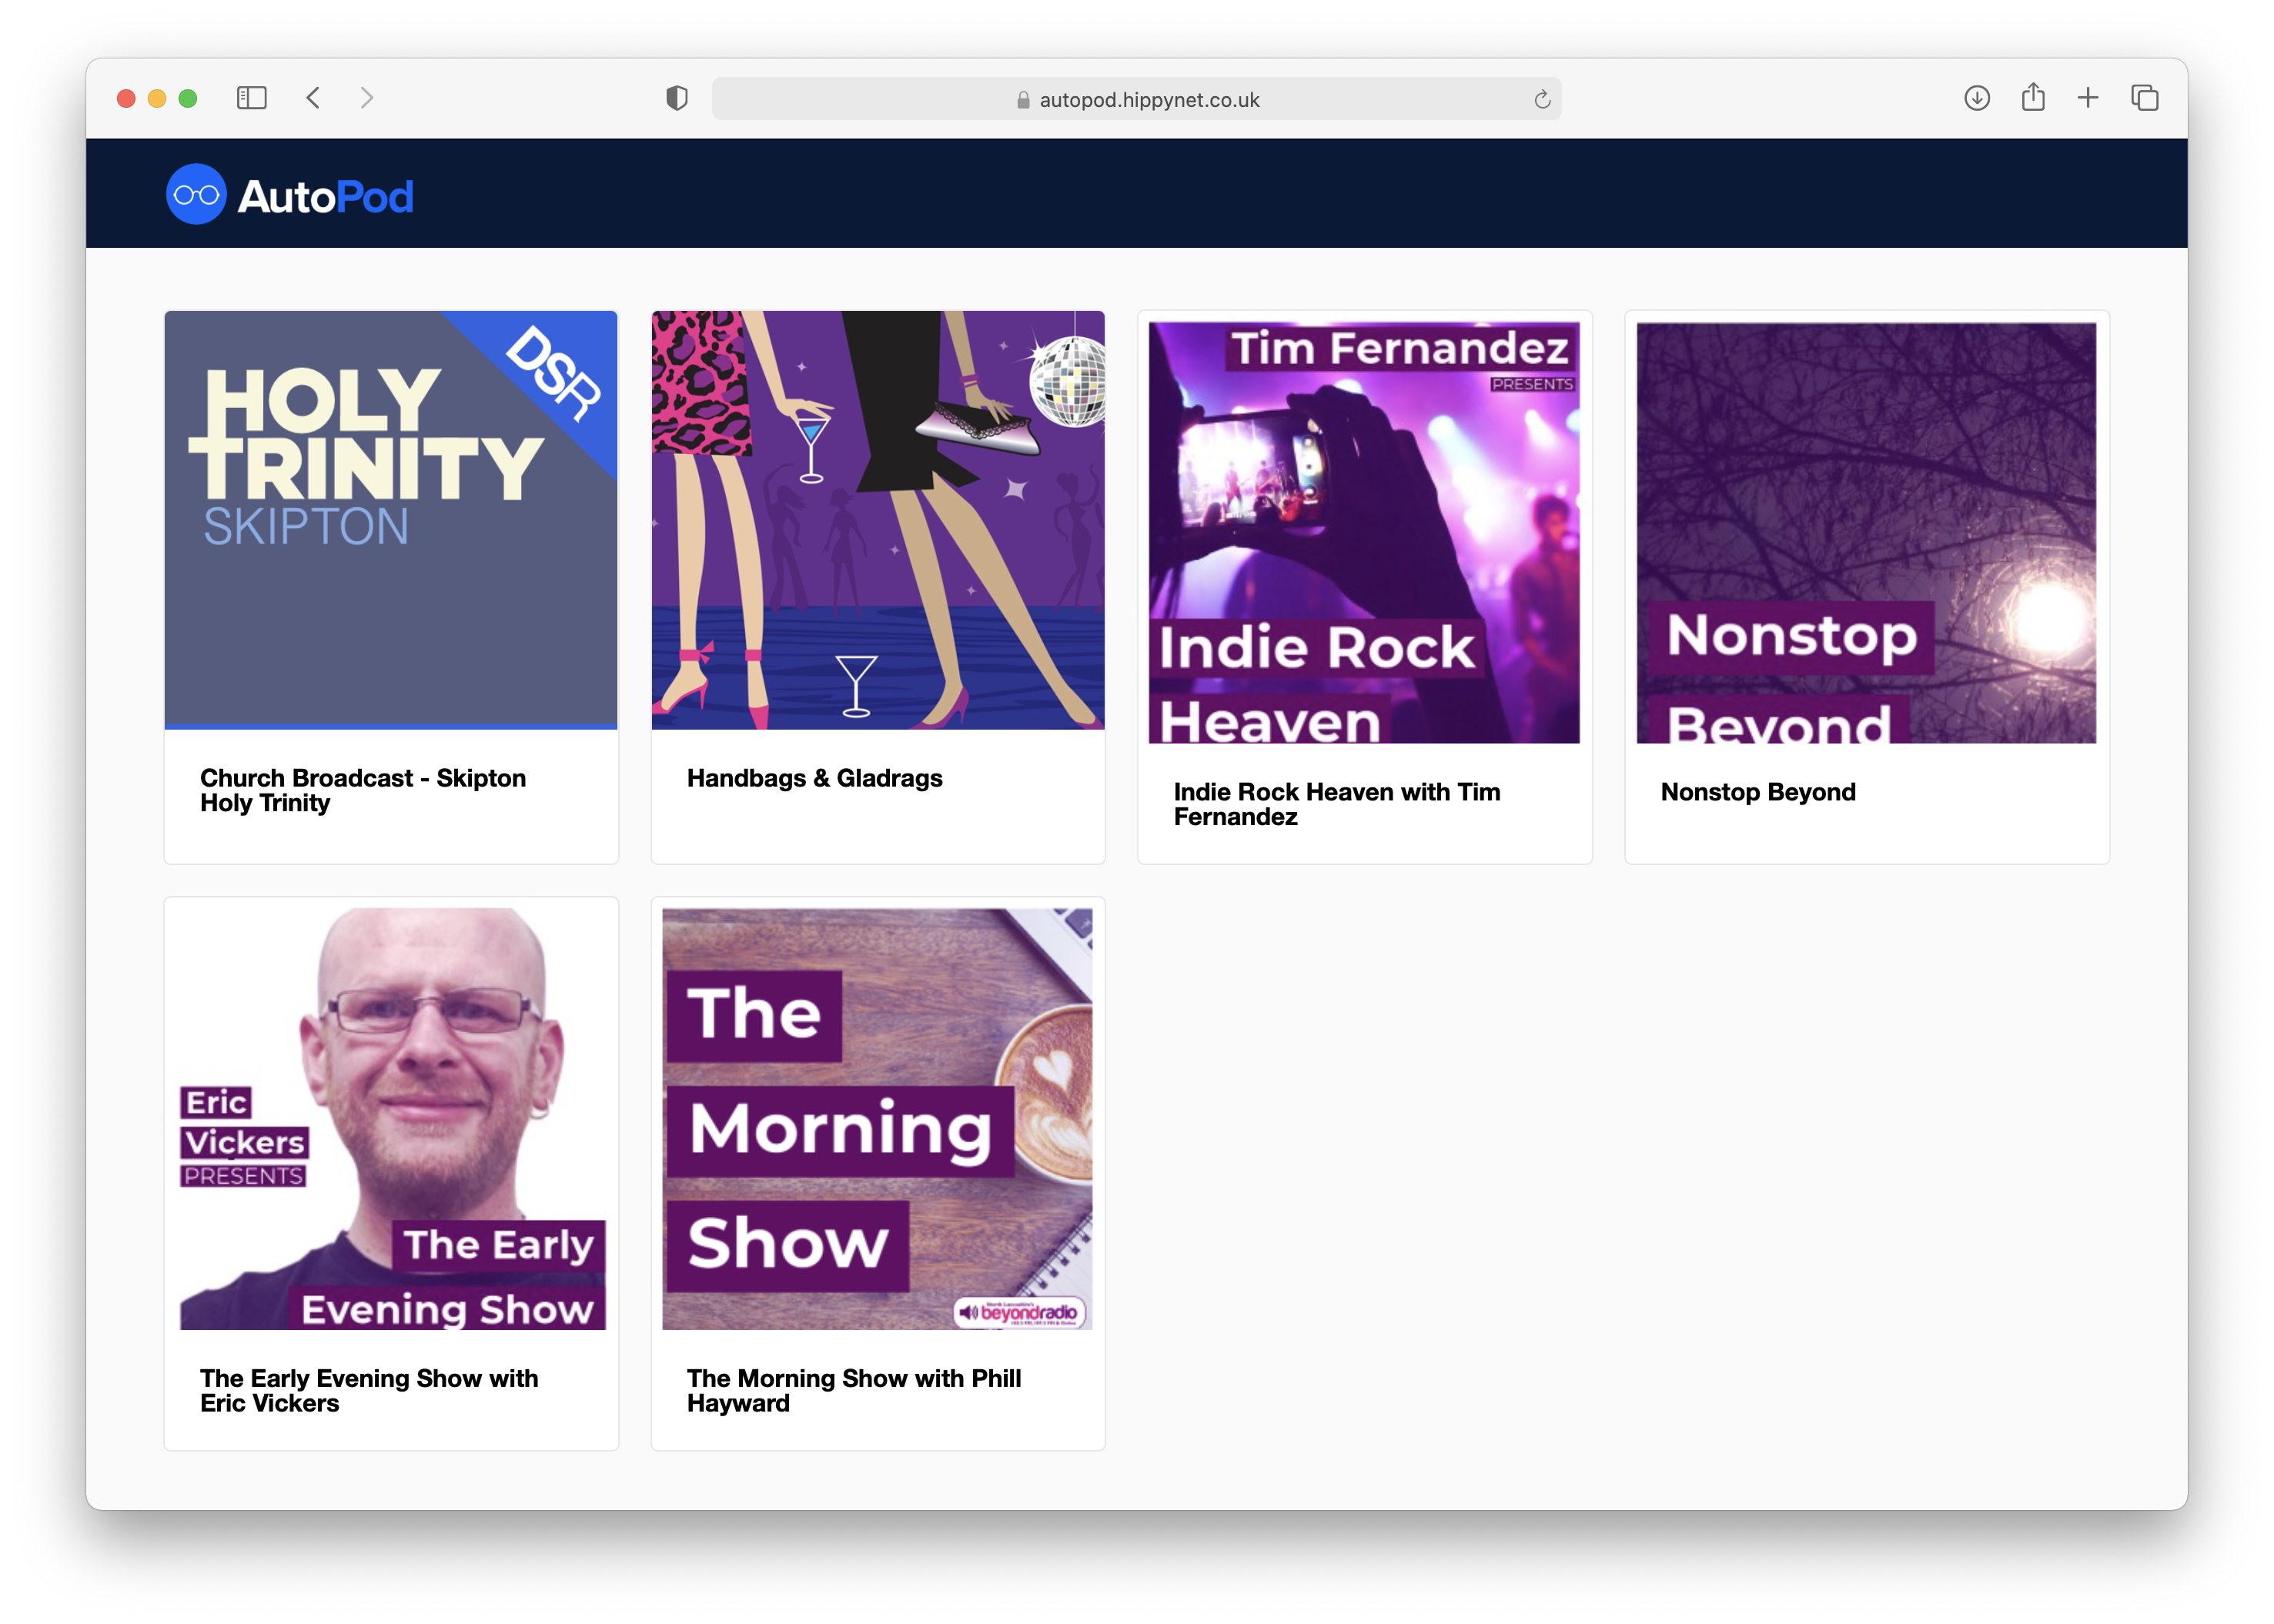Open a new tab with plus icon
This screenshot has height=1624, width=2274.
click(2087, 98)
